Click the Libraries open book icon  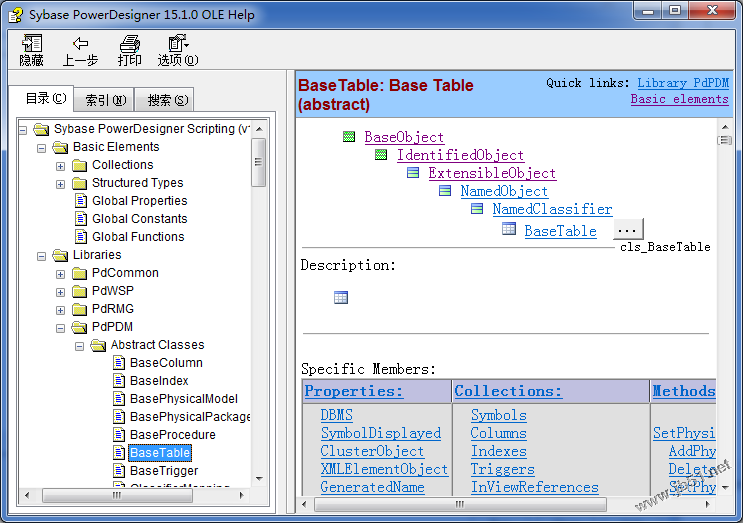point(60,255)
